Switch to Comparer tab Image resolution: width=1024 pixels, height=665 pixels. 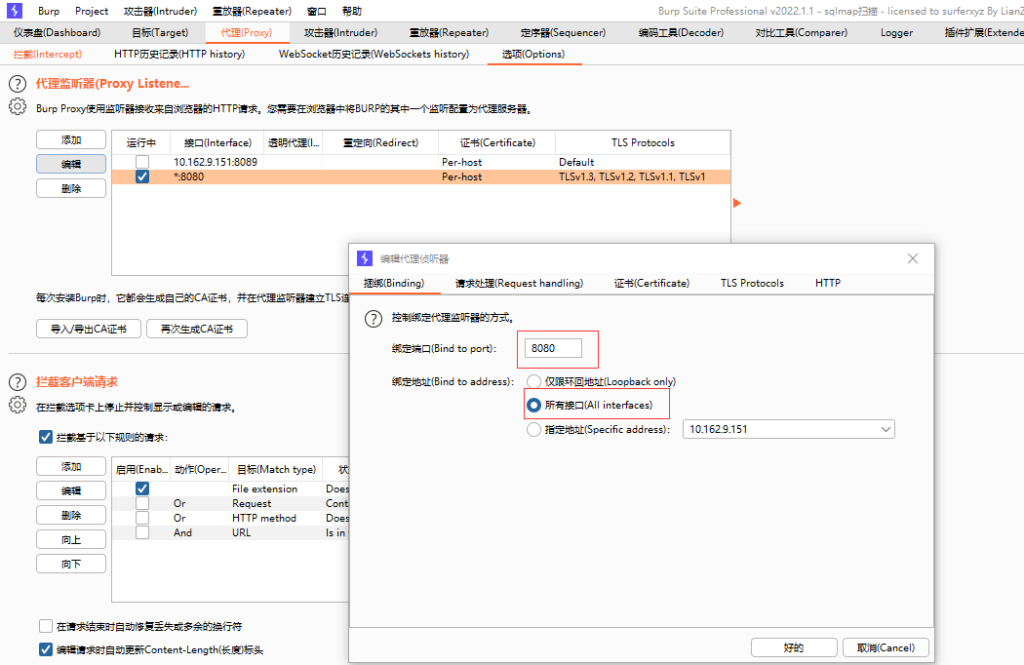point(801,33)
